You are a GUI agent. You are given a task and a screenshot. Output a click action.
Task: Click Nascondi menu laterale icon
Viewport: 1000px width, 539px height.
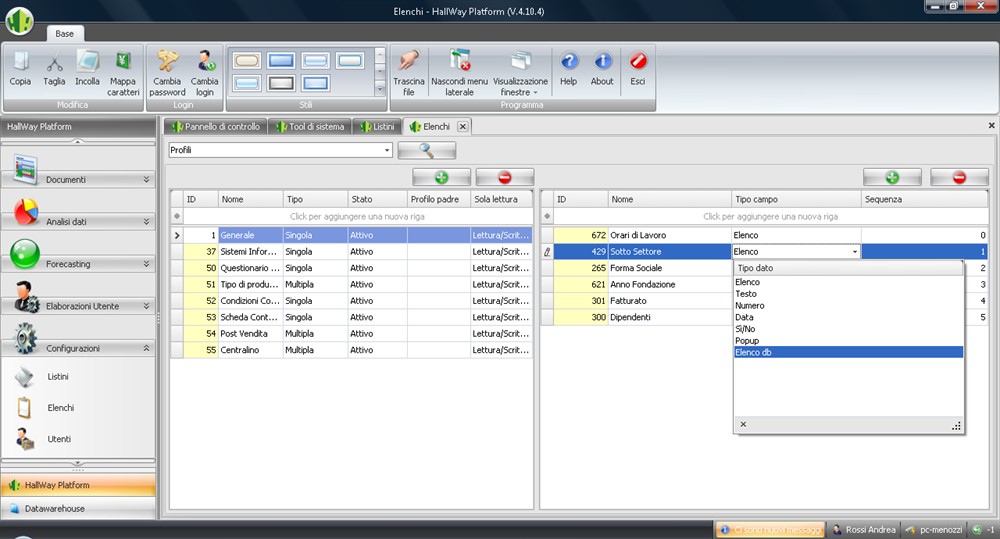pos(459,73)
